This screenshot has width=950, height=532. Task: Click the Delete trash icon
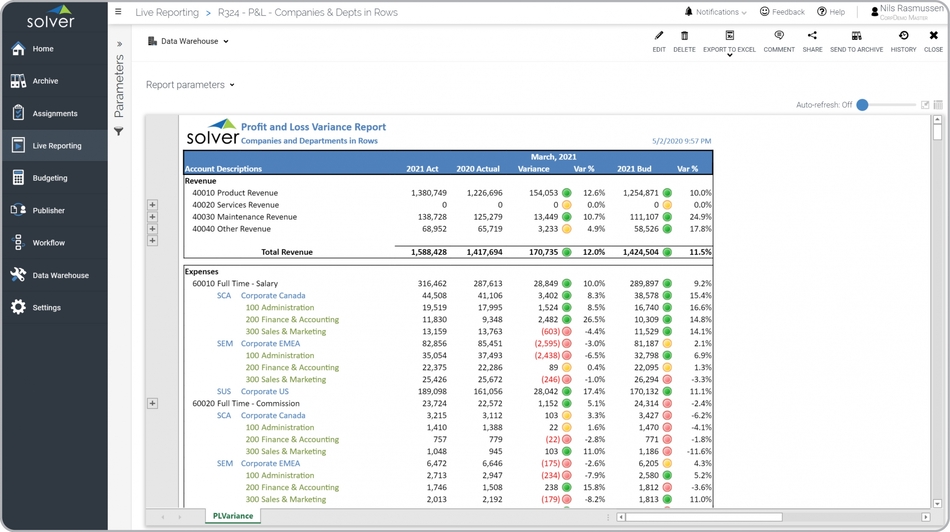684,36
